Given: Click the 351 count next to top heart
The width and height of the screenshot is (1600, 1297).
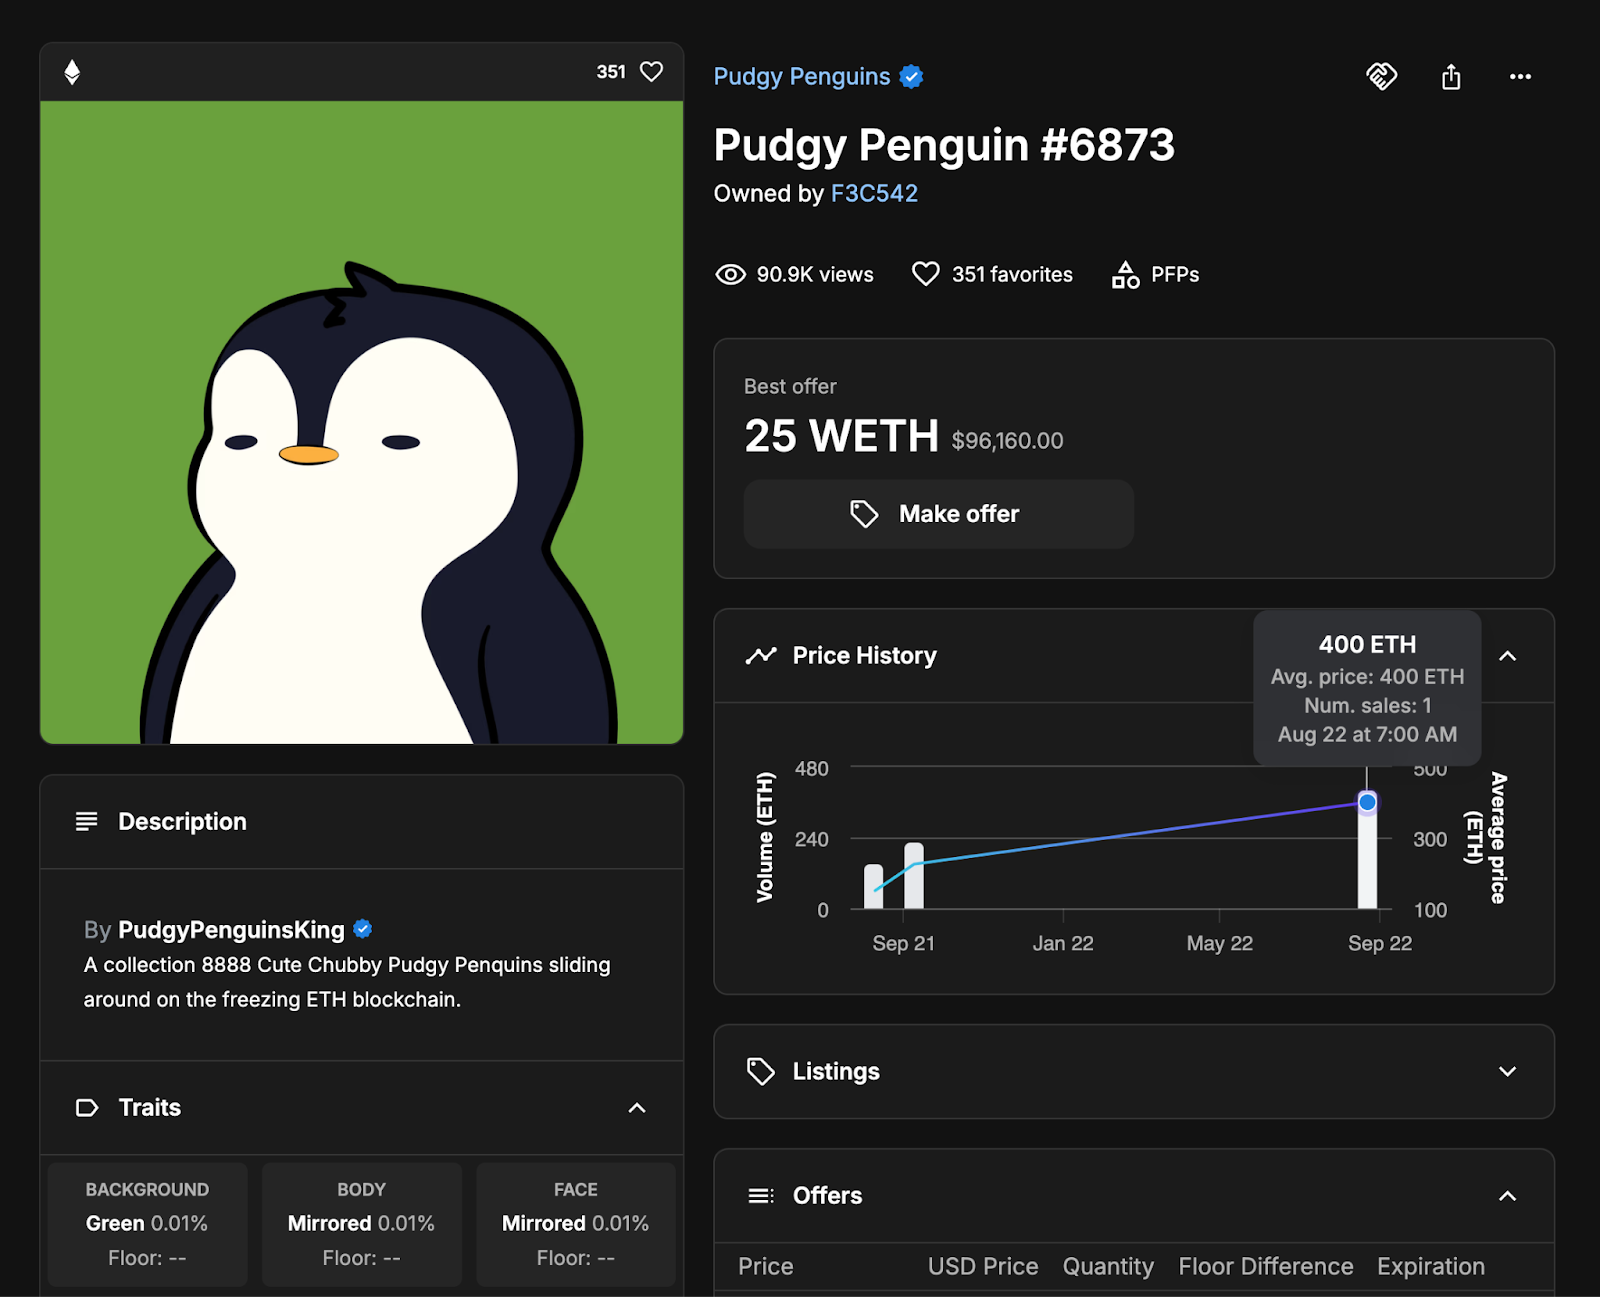Looking at the screenshot, I should [x=611, y=72].
